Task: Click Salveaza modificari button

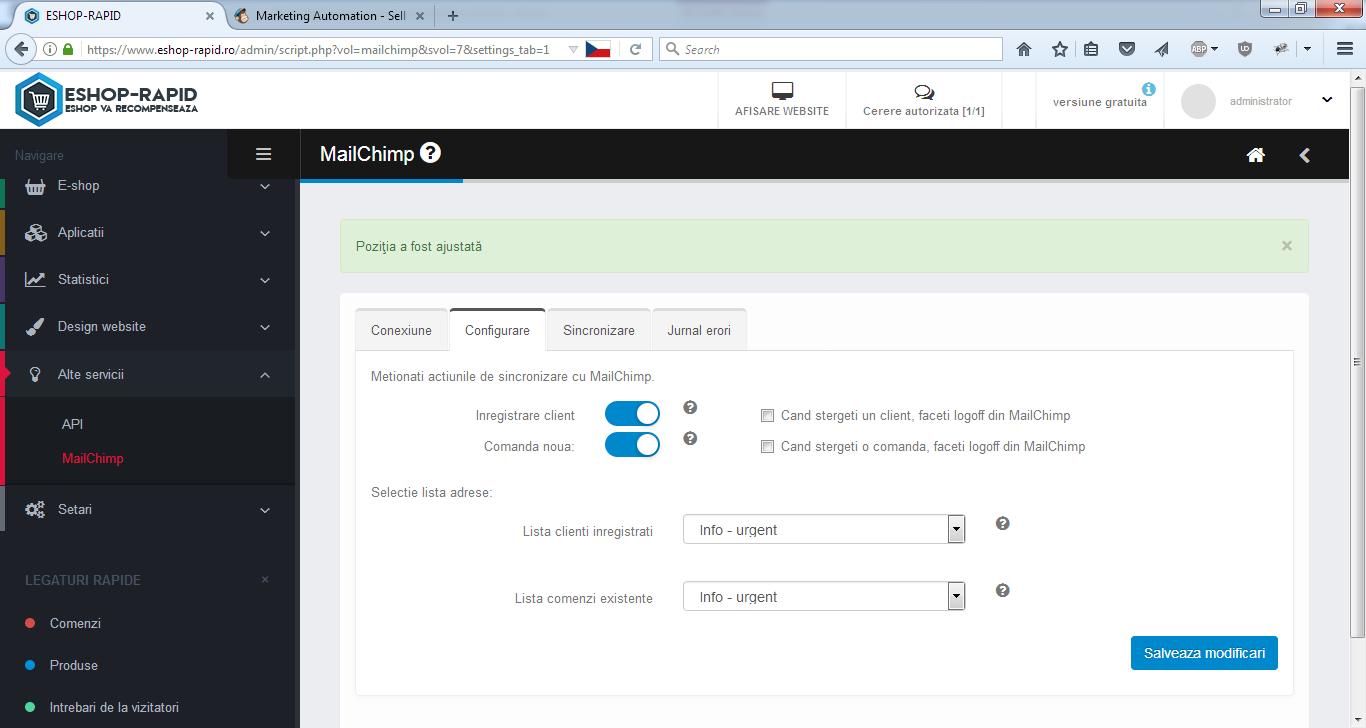Action: pyautogui.click(x=1204, y=653)
